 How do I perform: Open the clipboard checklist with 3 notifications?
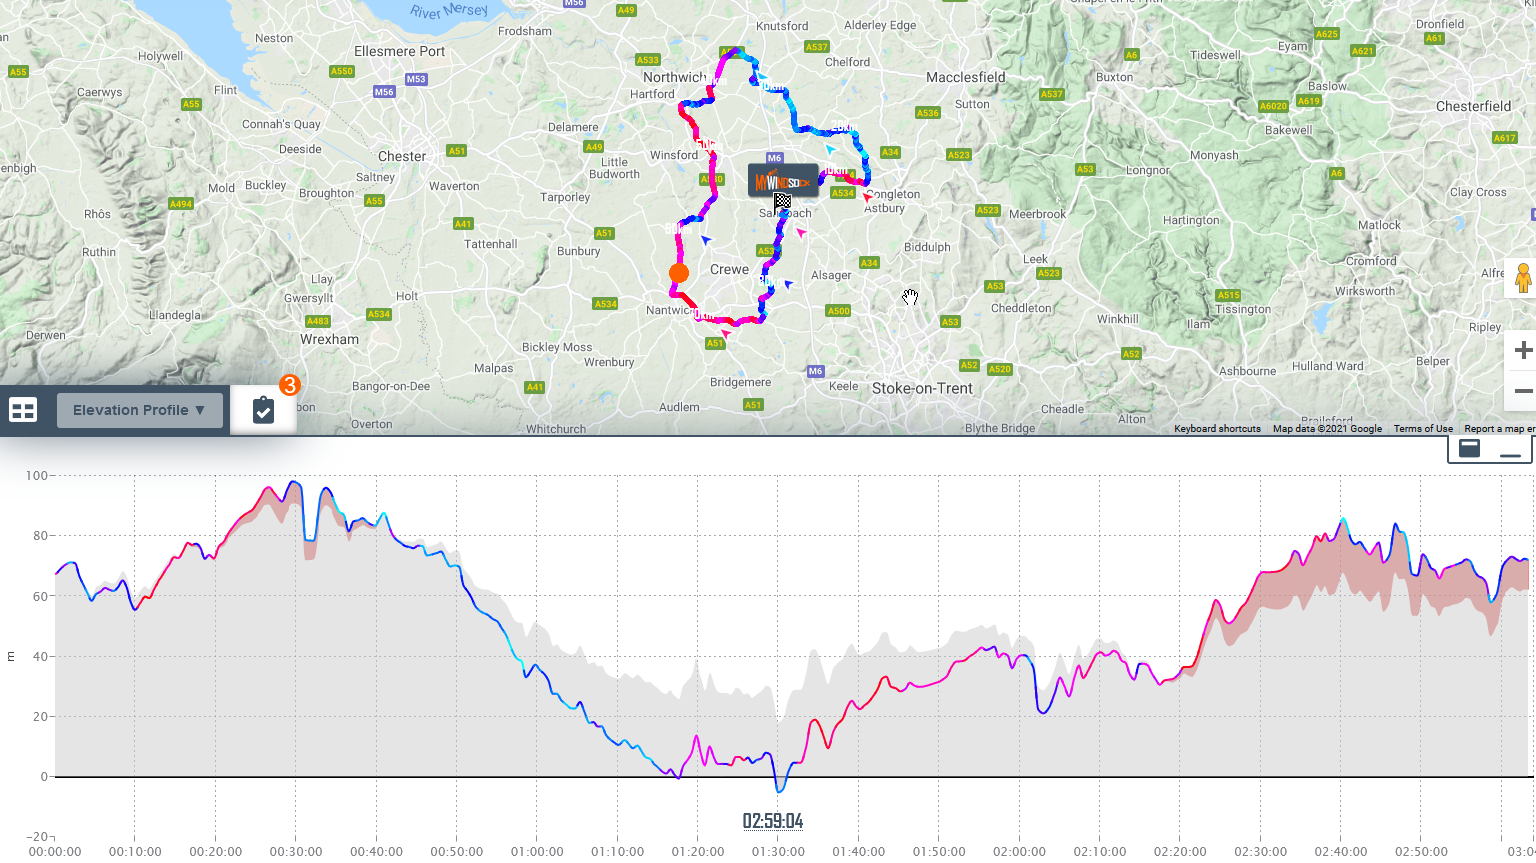click(x=263, y=410)
